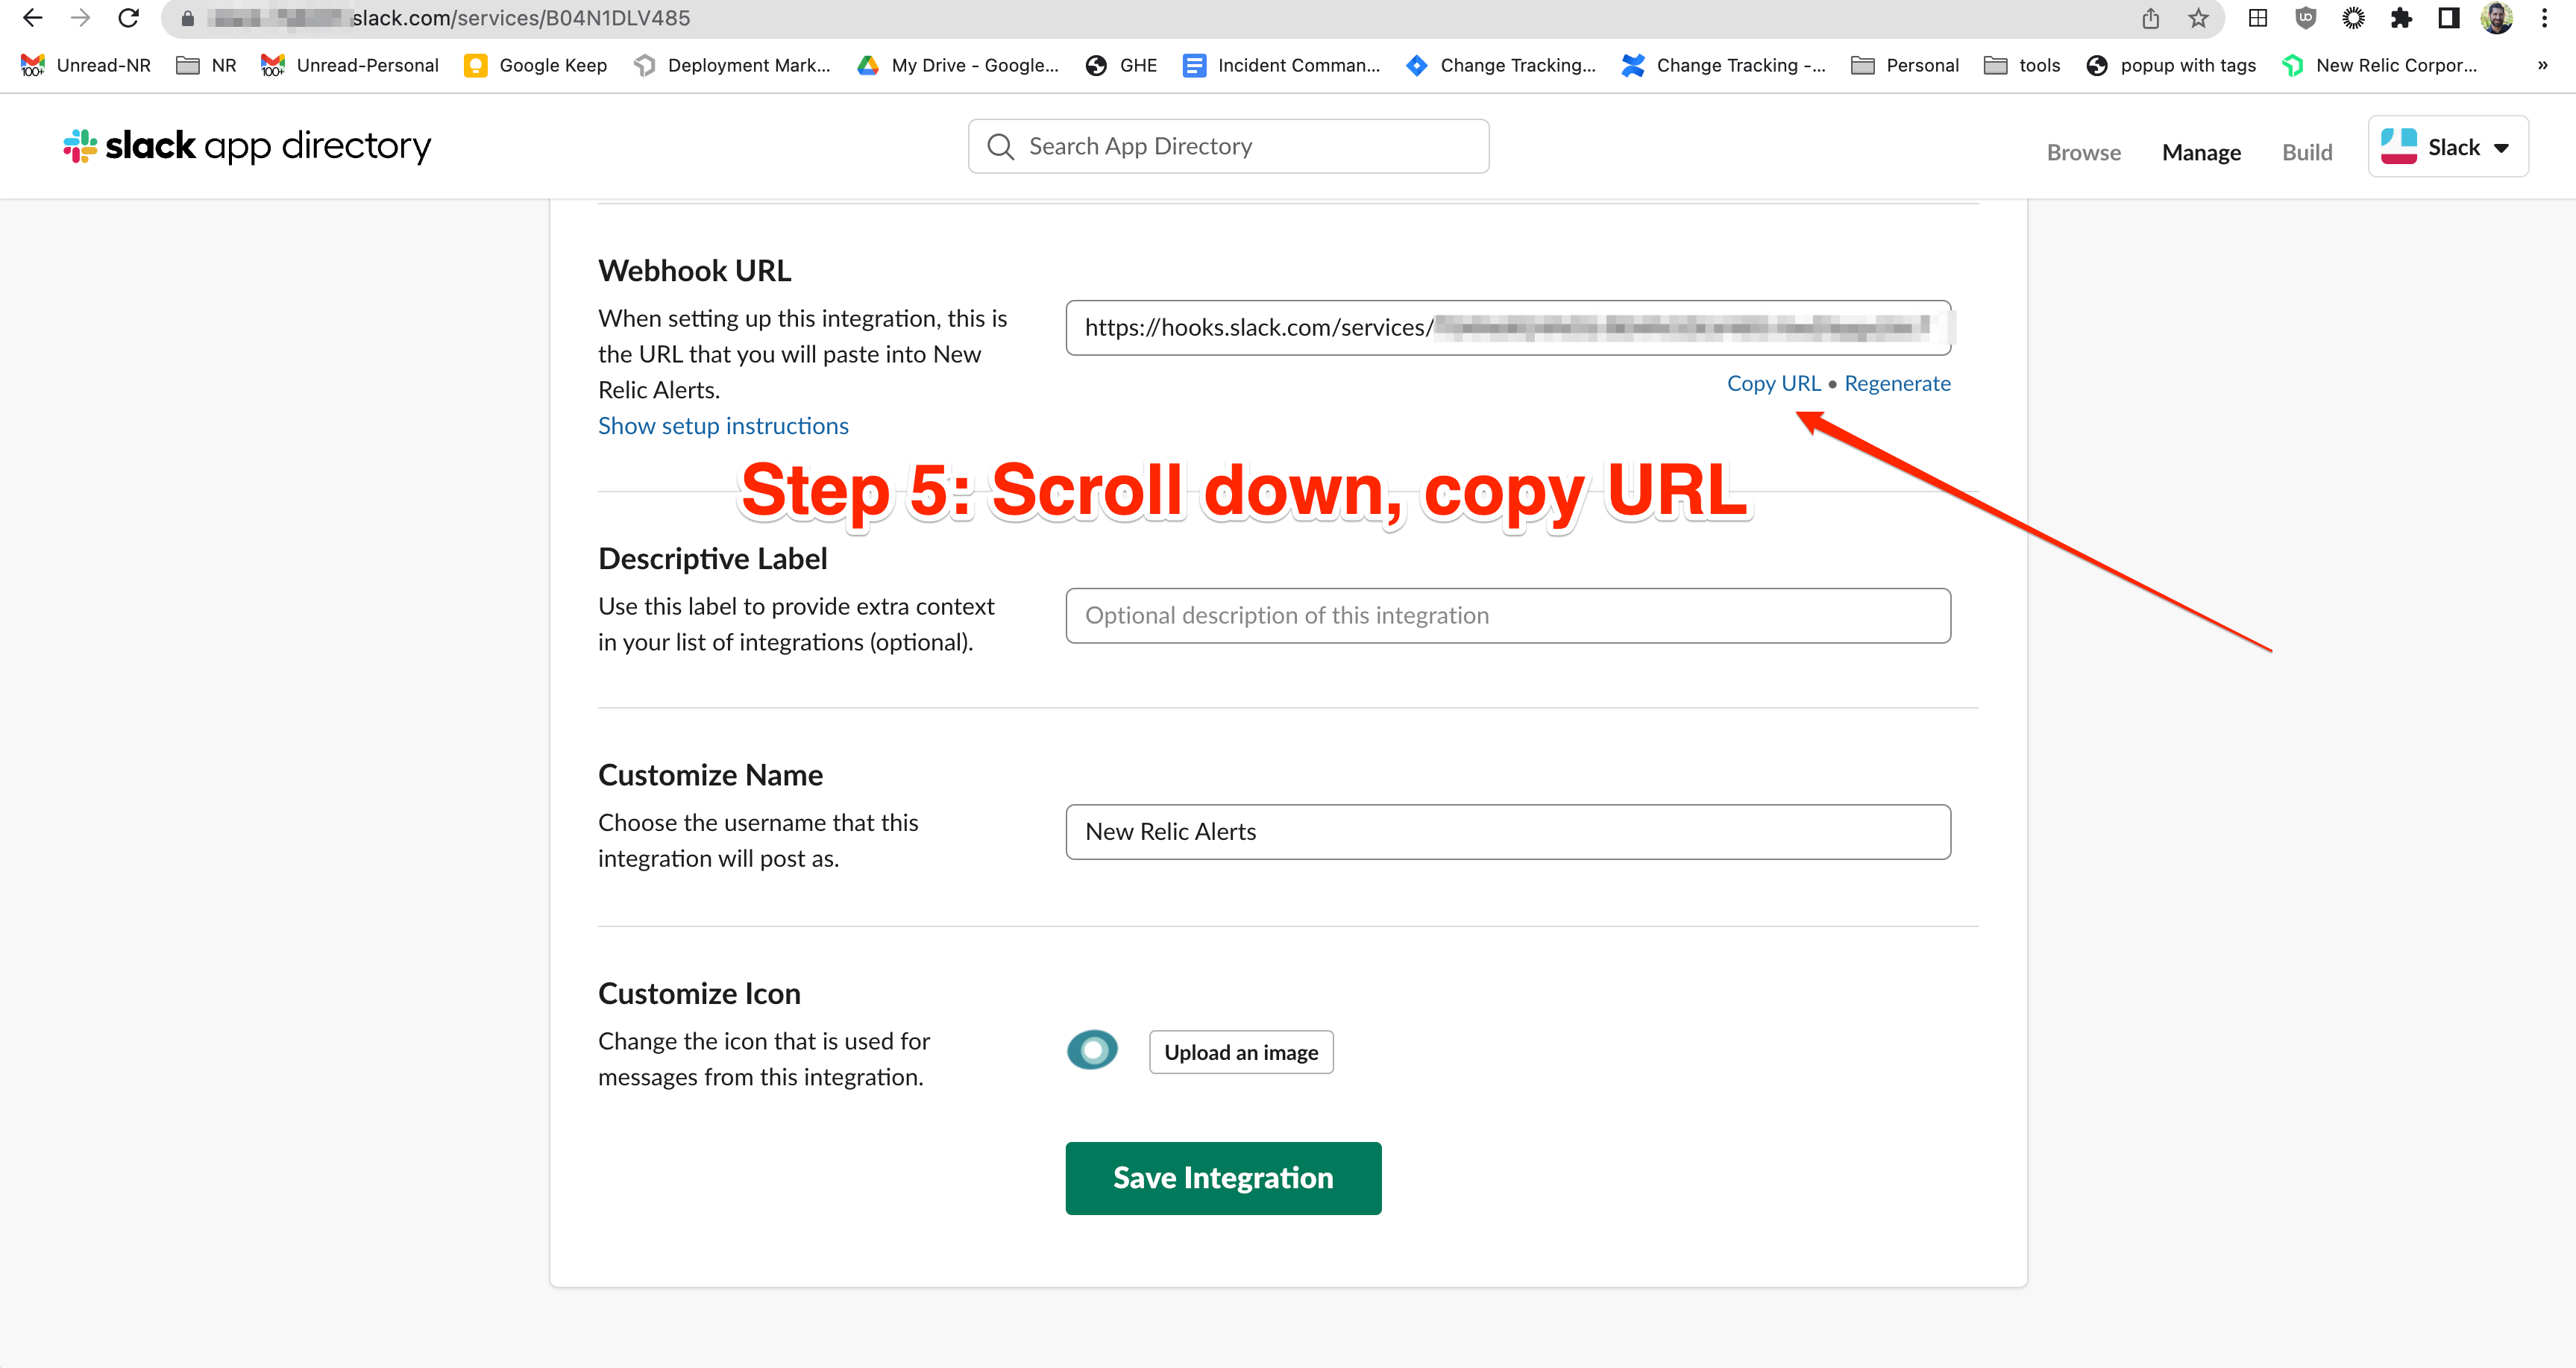Viewport: 2576px width, 1368px height.
Task: Click the Descriptive Label input field
Action: pyautogui.click(x=1508, y=615)
